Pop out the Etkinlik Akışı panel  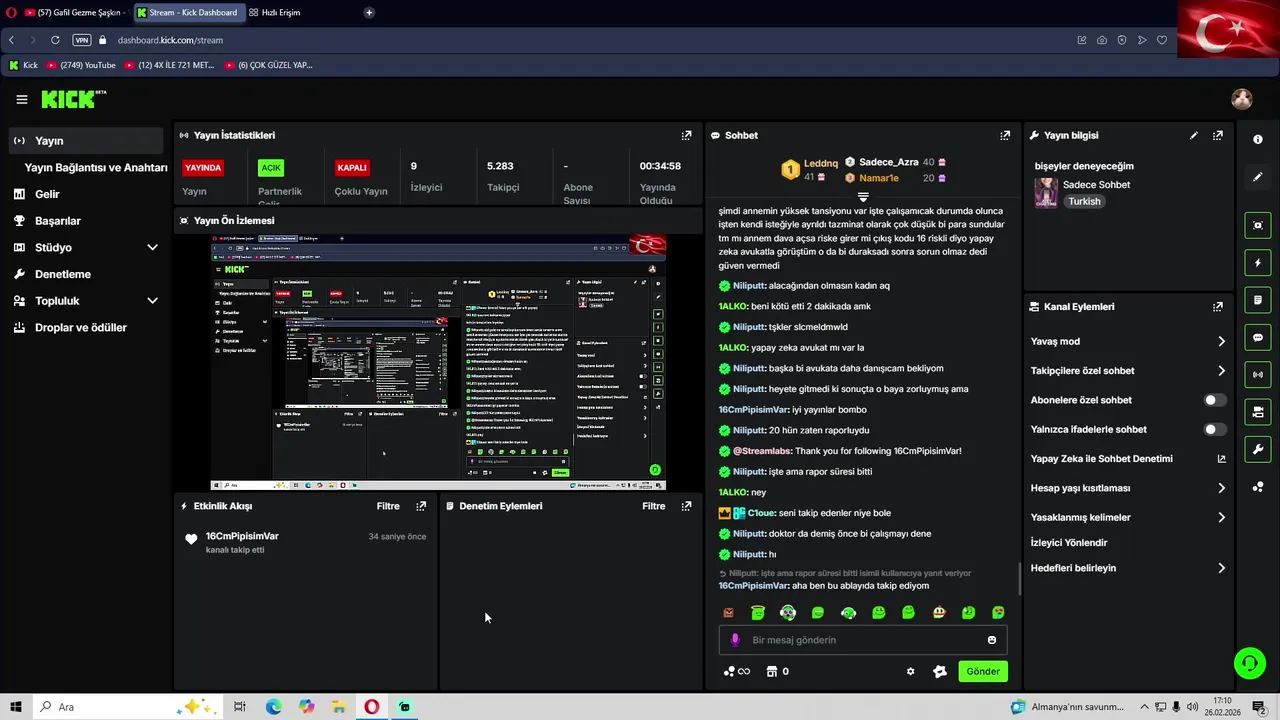421,506
